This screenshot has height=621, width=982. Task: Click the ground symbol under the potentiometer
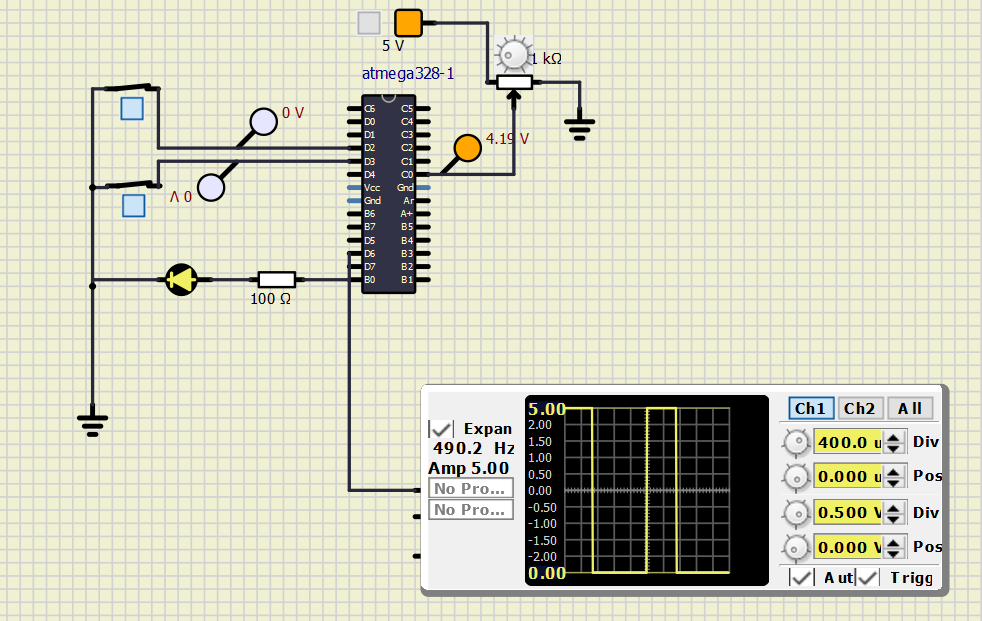578,124
